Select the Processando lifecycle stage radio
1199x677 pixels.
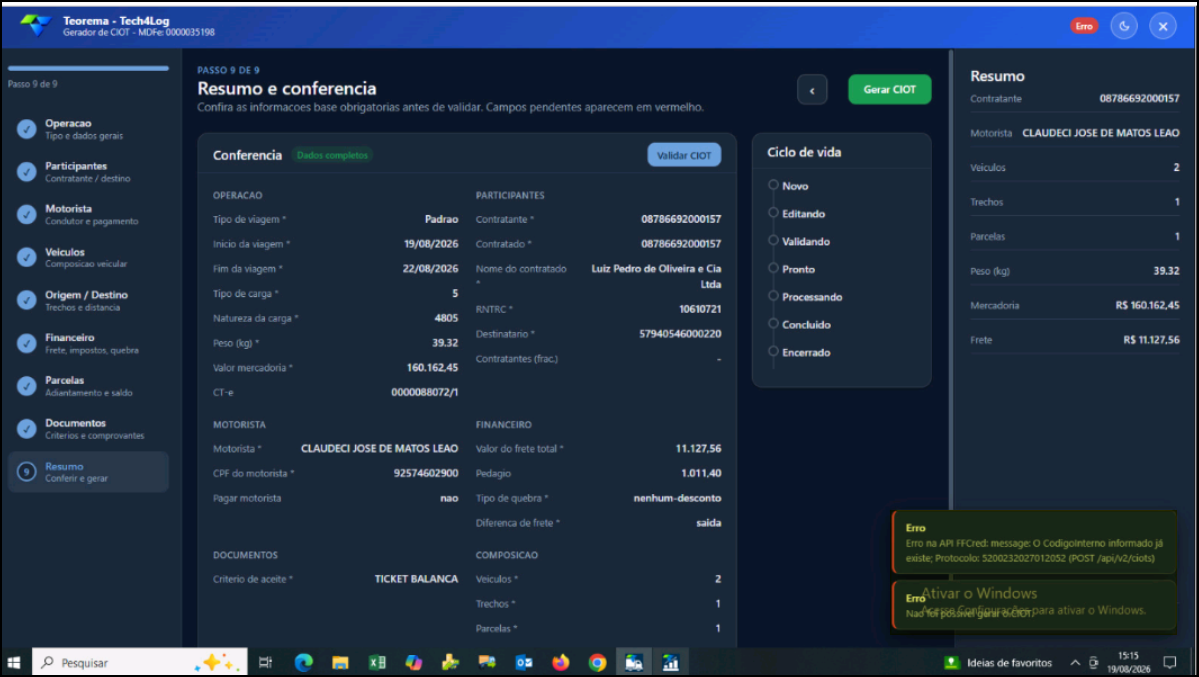(x=773, y=296)
